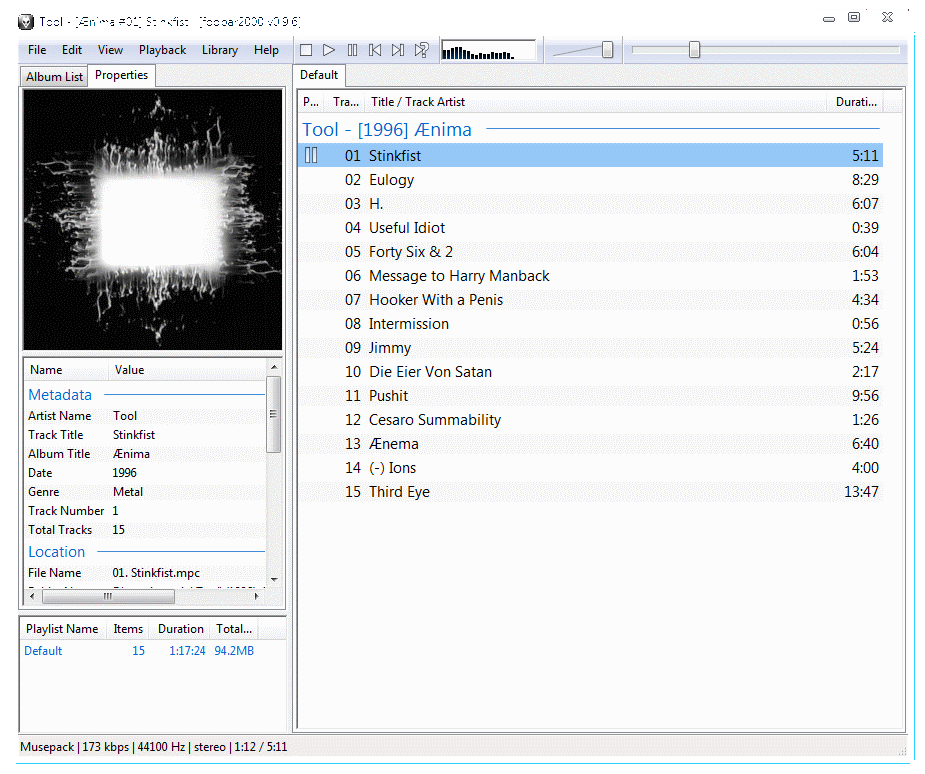The width and height of the screenshot is (925, 774).
Task: Open the File menu
Action: [37, 50]
